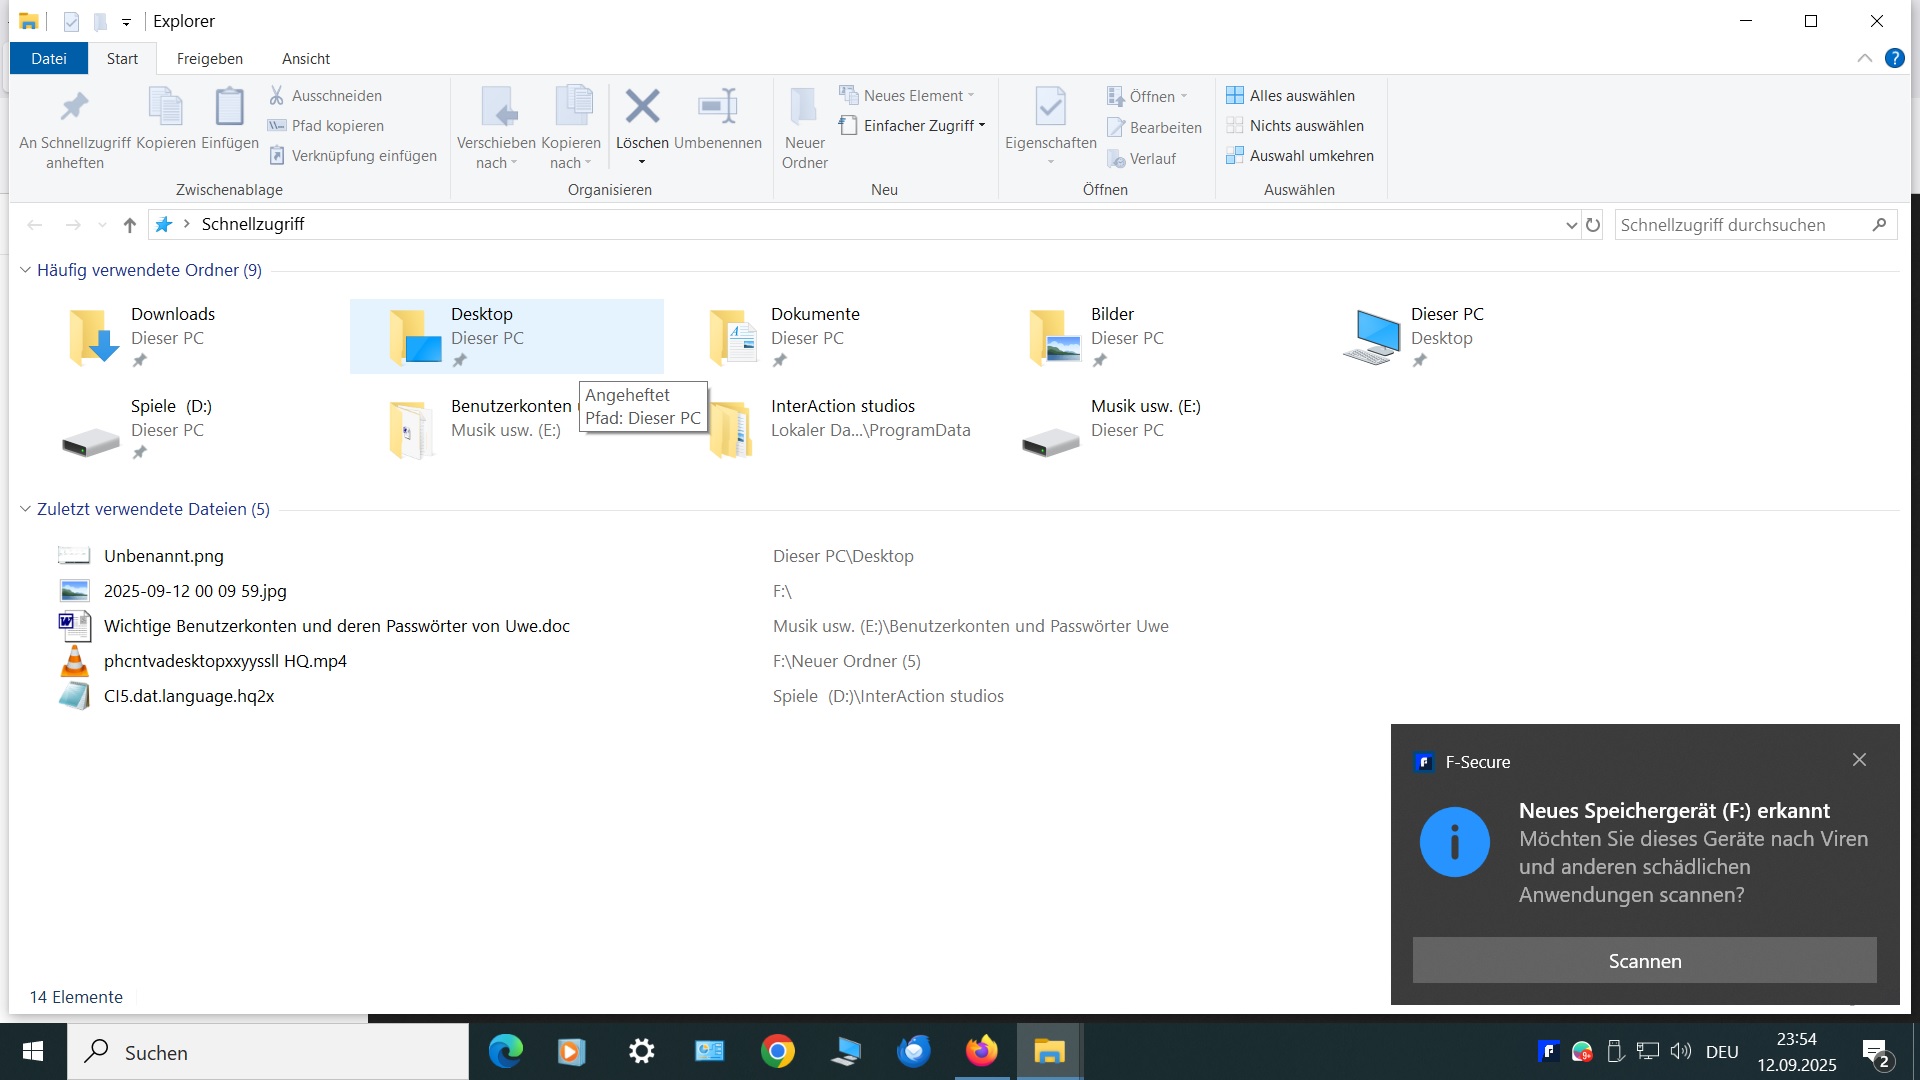Switch to the Ansicht tab
Image resolution: width=1920 pixels, height=1080 pixels.
[306, 59]
